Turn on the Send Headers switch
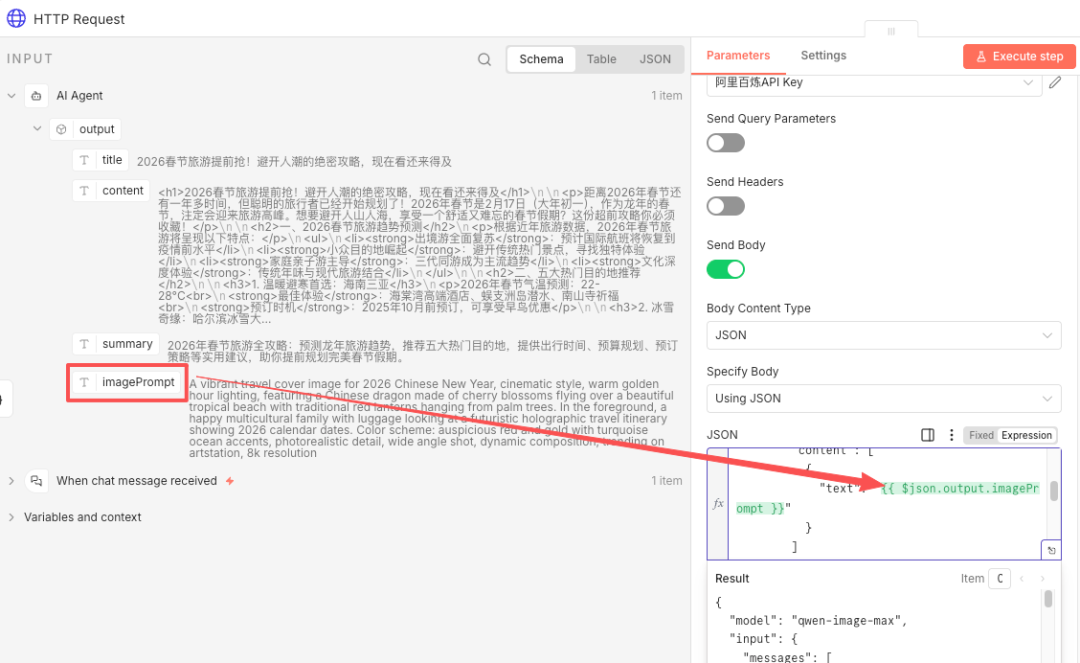Screen dimensions: 1080x663 click(x=725, y=206)
